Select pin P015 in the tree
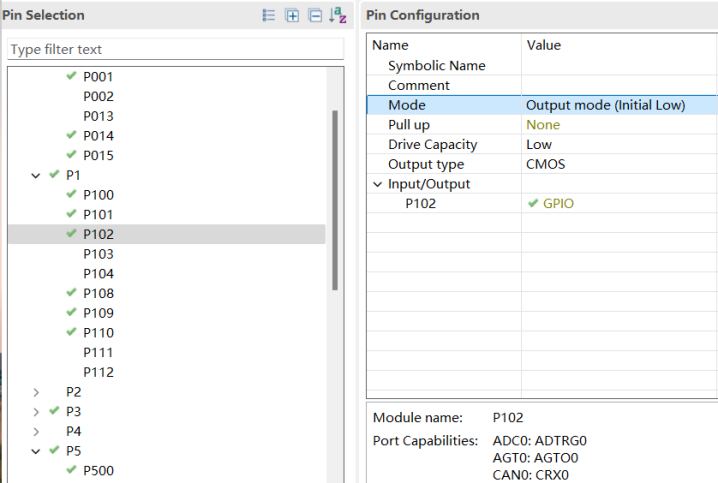 tap(98, 155)
